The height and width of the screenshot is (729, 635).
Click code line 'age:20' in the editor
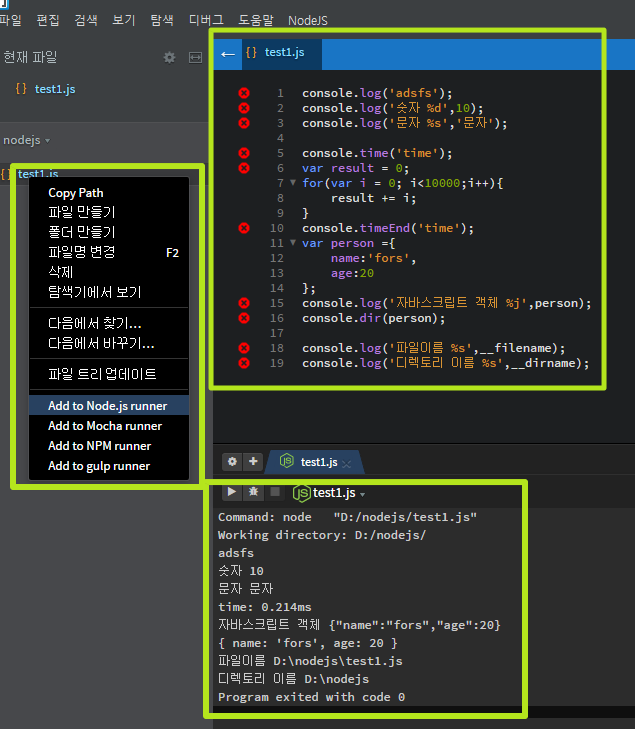(x=352, y=273)
